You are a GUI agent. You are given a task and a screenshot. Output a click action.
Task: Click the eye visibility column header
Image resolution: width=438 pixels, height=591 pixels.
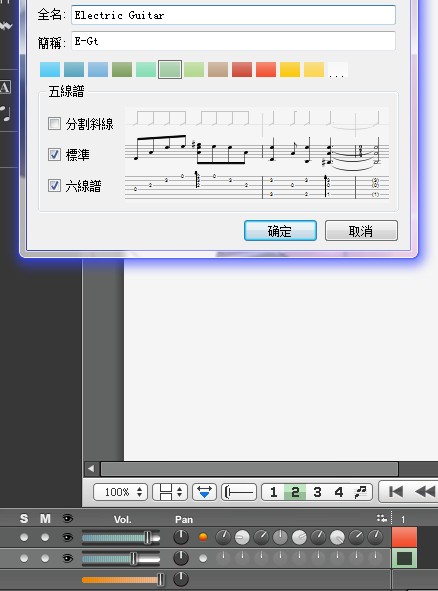click(67, 519)
